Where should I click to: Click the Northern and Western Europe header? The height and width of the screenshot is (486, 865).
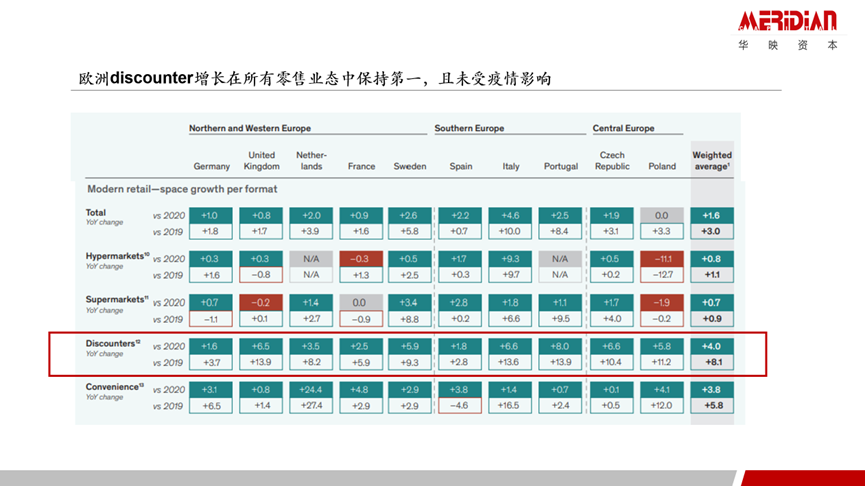pos(250,129)
